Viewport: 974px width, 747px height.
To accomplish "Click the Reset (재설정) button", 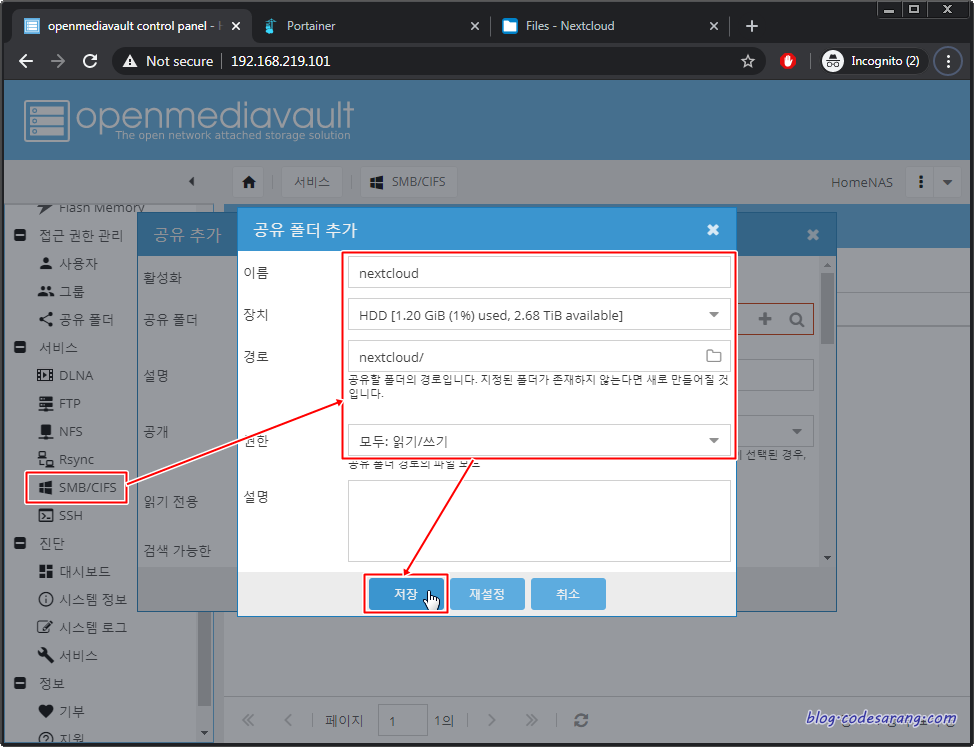I will point(487,594).
